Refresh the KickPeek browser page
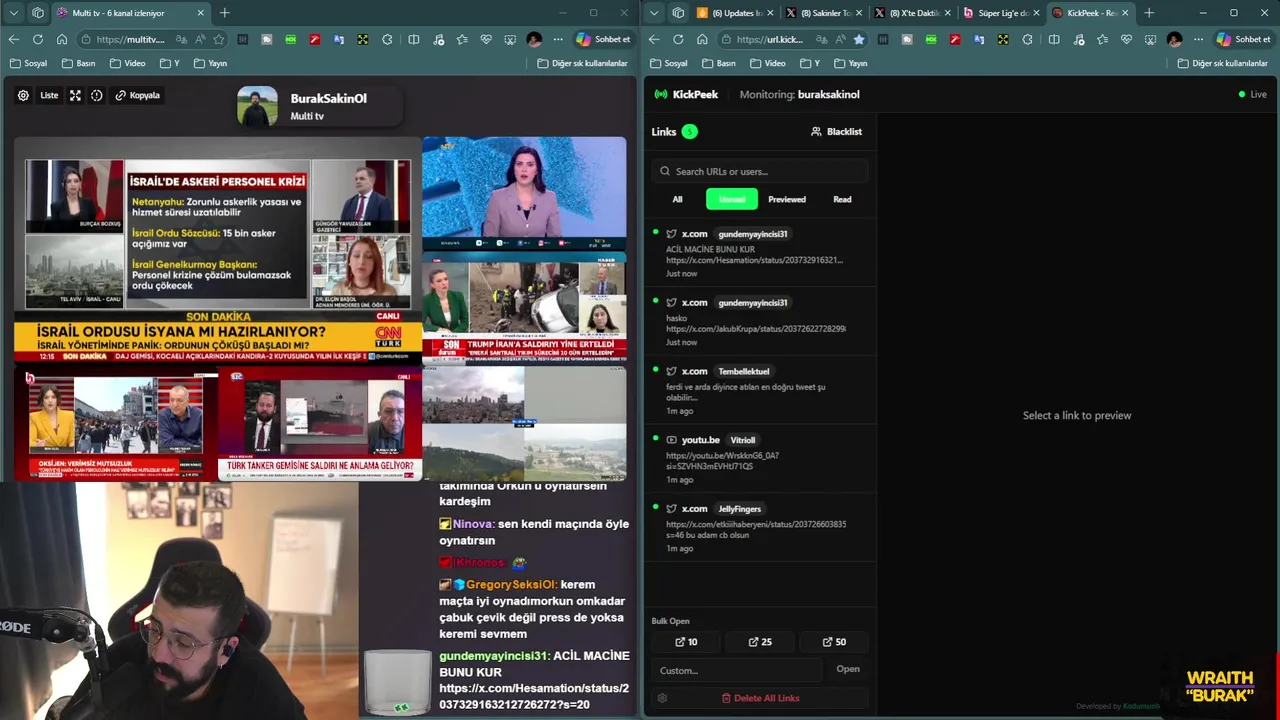Image resolution: width=1280 pixels, height=720 pixels. coord(678,39)
